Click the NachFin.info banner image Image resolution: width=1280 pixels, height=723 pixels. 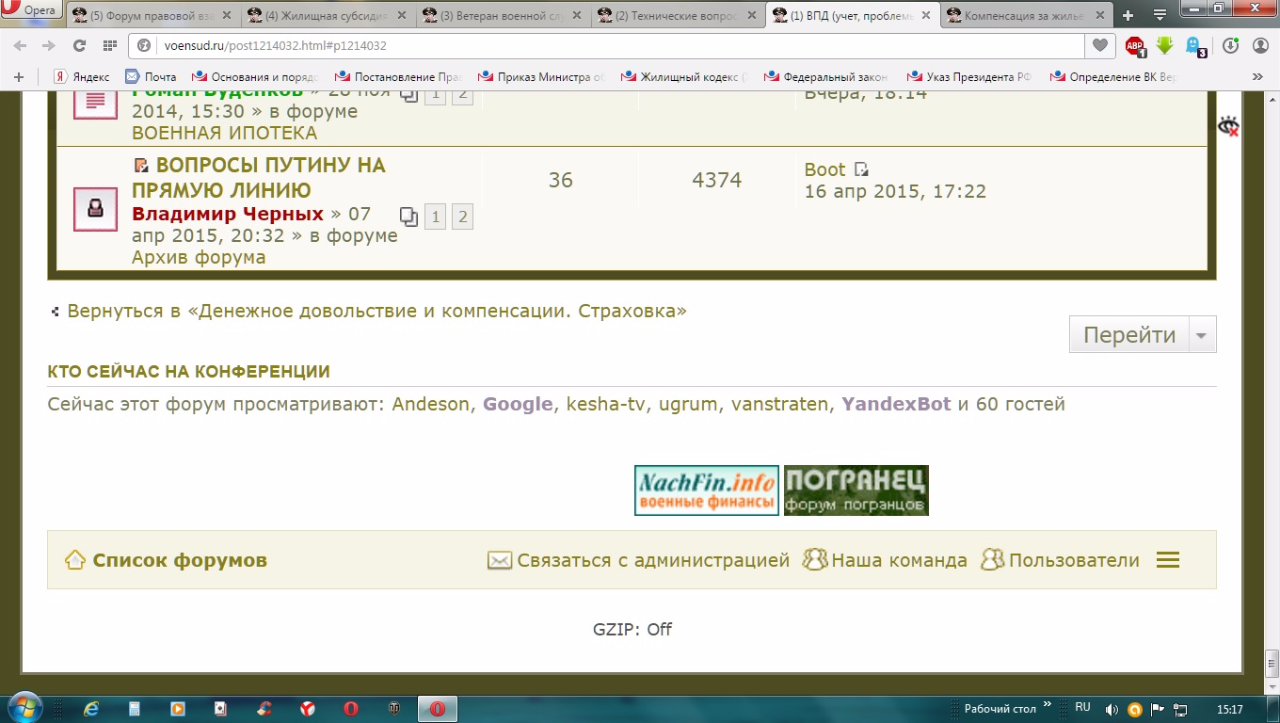click(706, 491)
